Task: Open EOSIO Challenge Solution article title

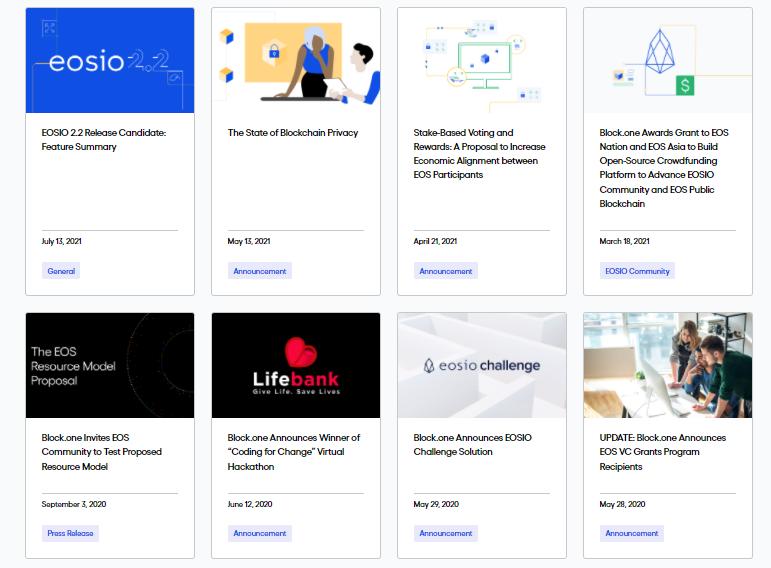Action: 472,445
